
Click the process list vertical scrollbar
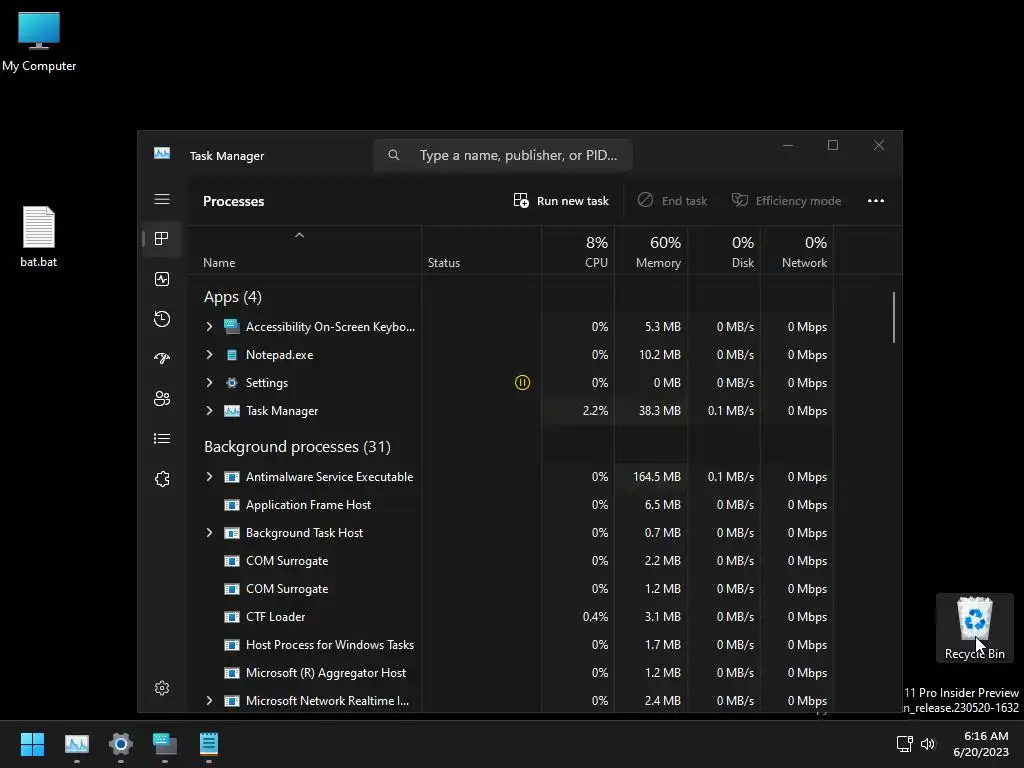pyautogui.click(x=893, y=317)
